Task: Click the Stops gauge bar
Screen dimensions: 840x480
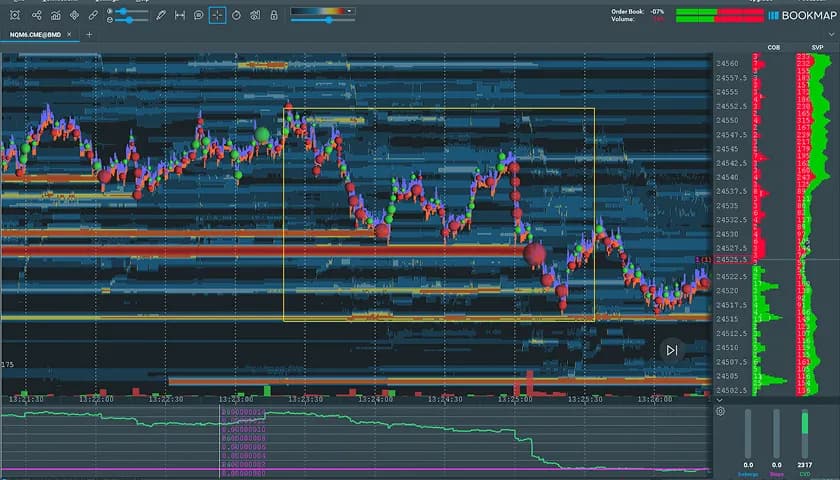Action: click(x=777, y=433)
